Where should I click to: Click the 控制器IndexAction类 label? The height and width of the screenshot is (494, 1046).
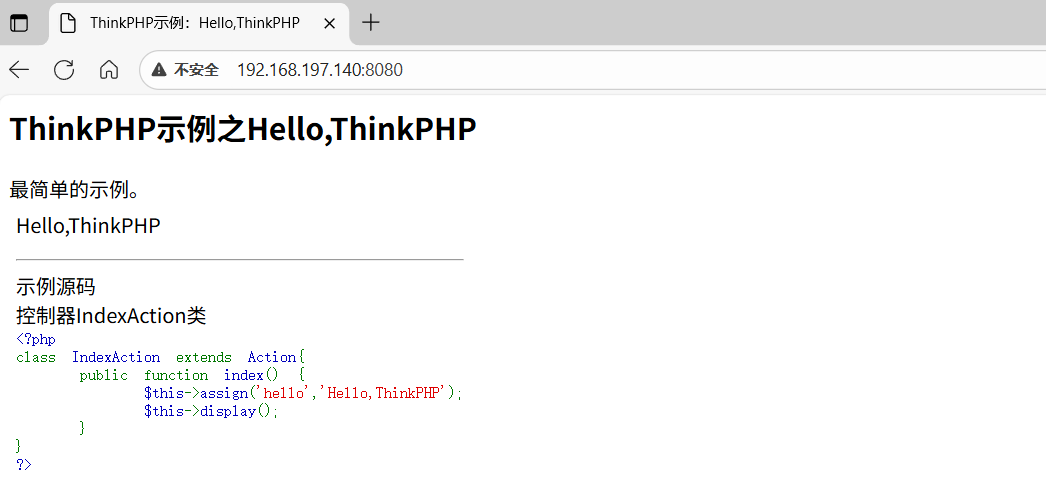pos(111,316)
